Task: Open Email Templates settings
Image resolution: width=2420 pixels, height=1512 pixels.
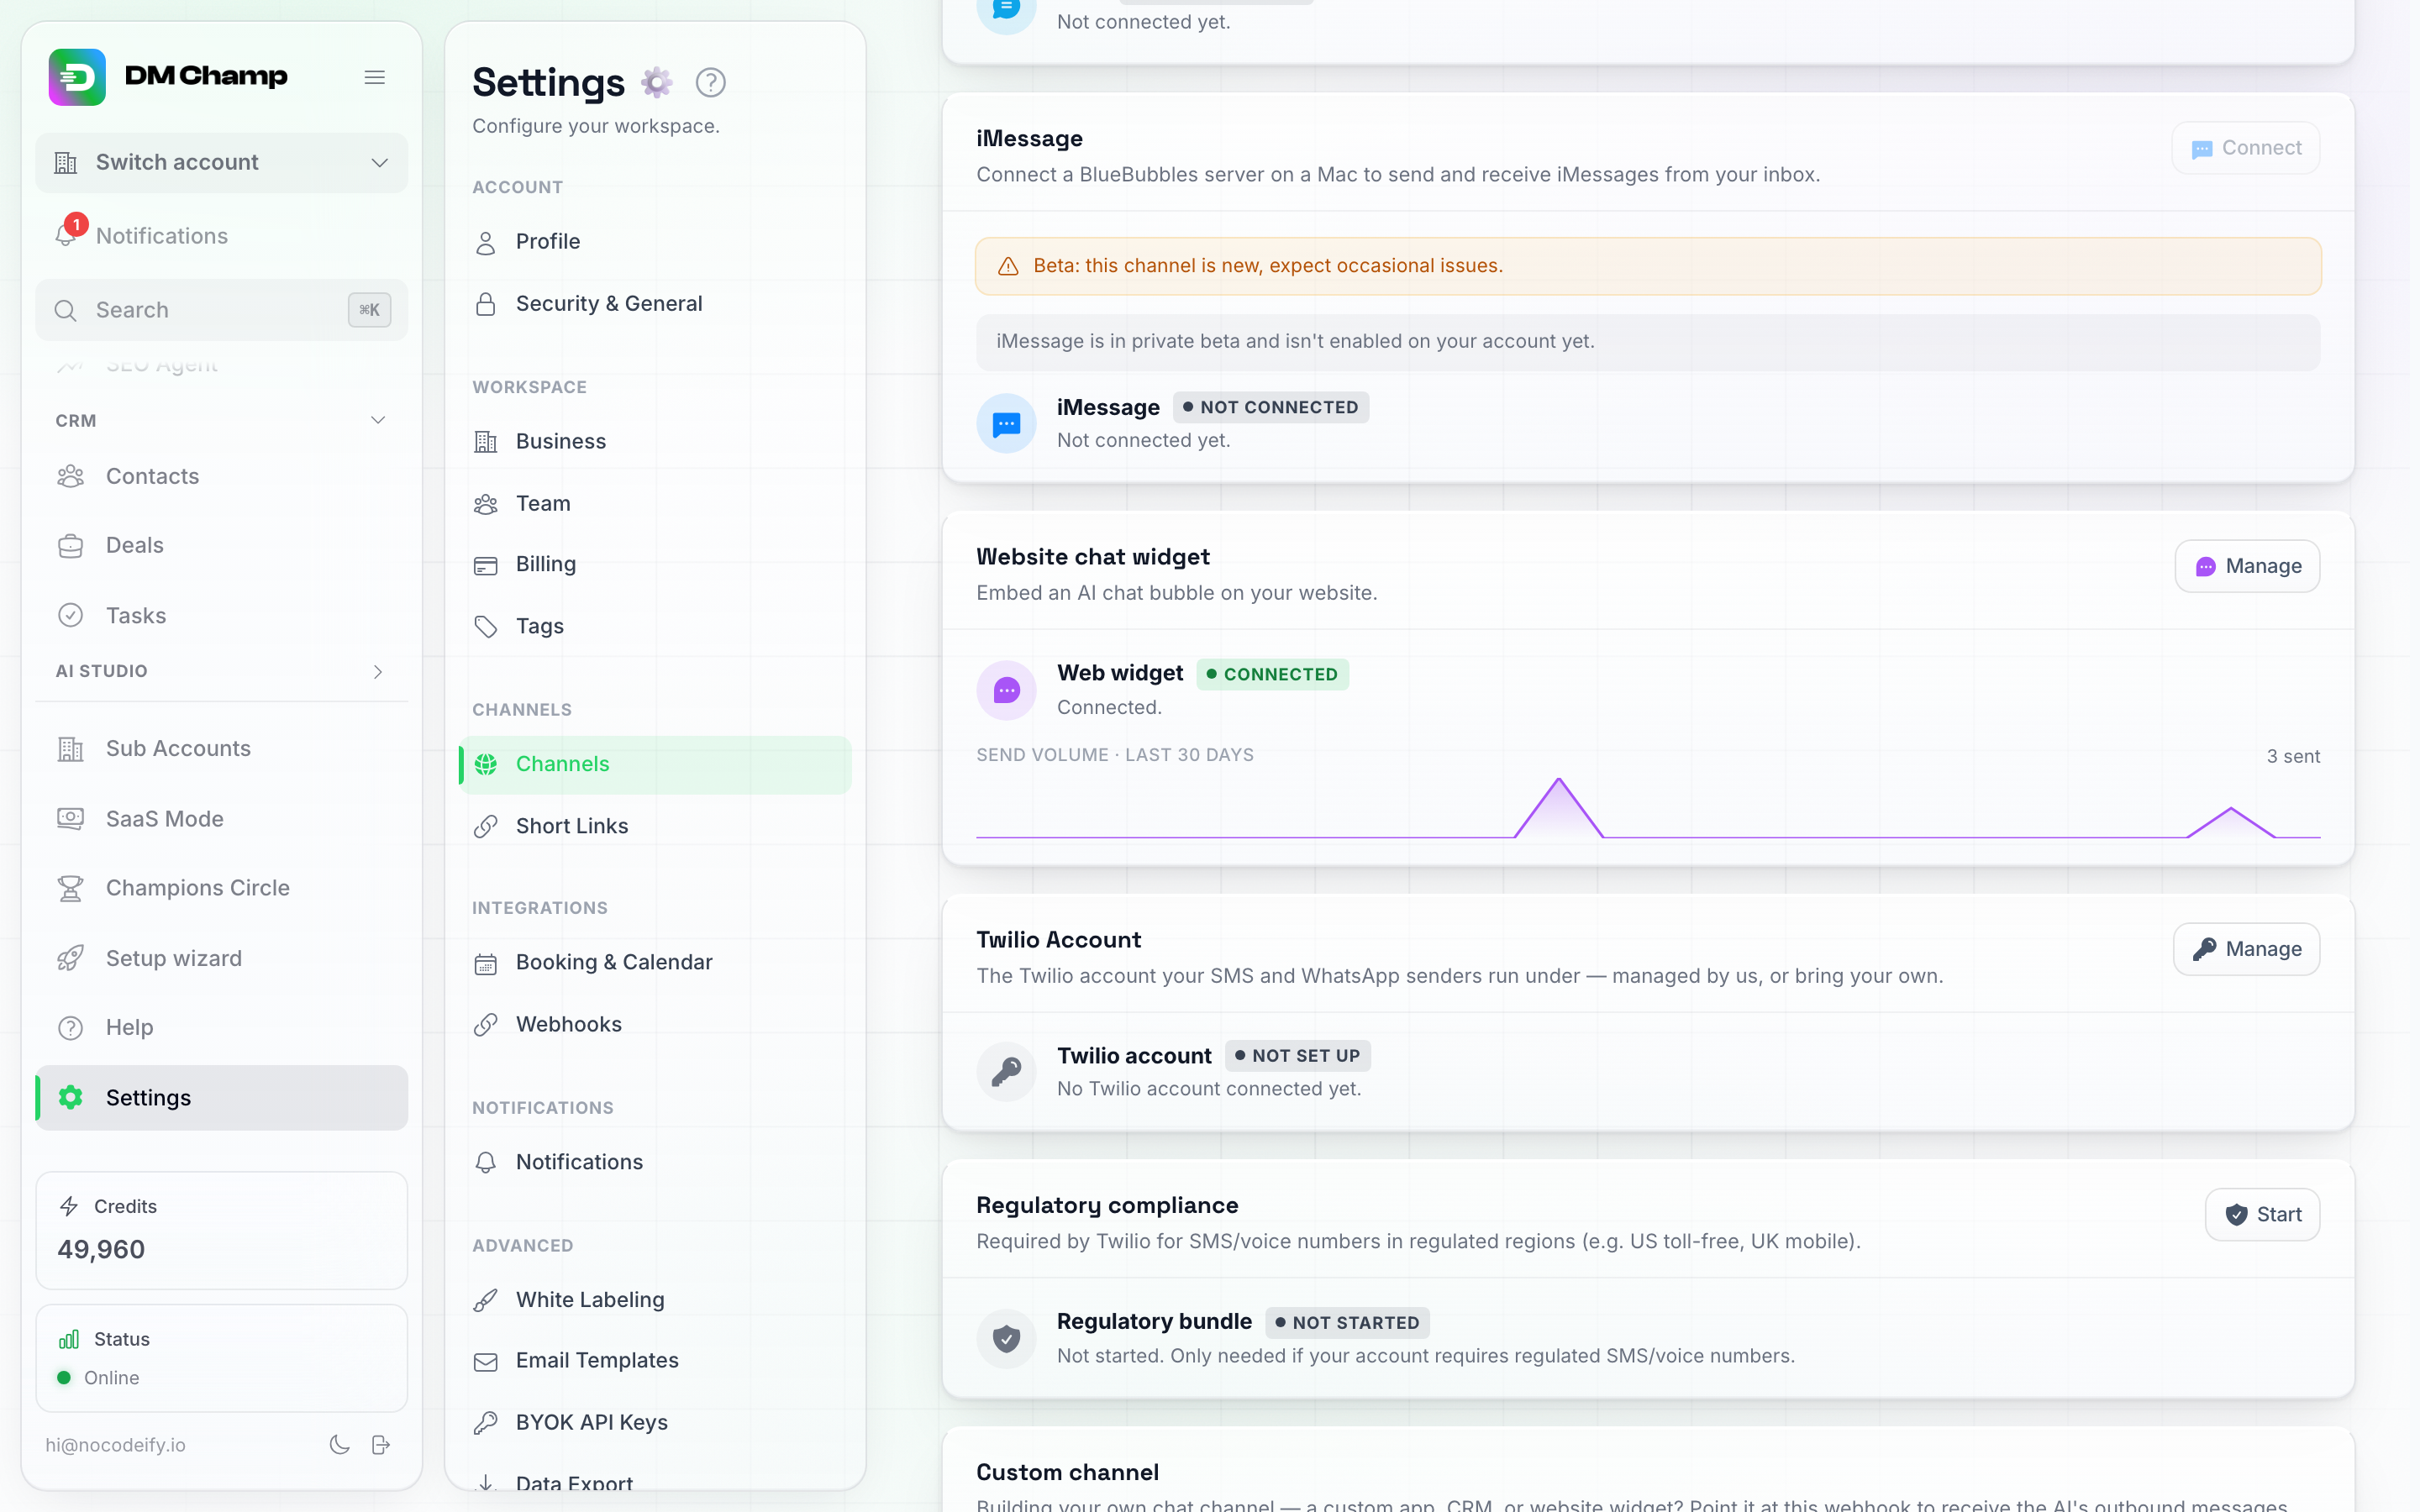Action: (655, 1361)
